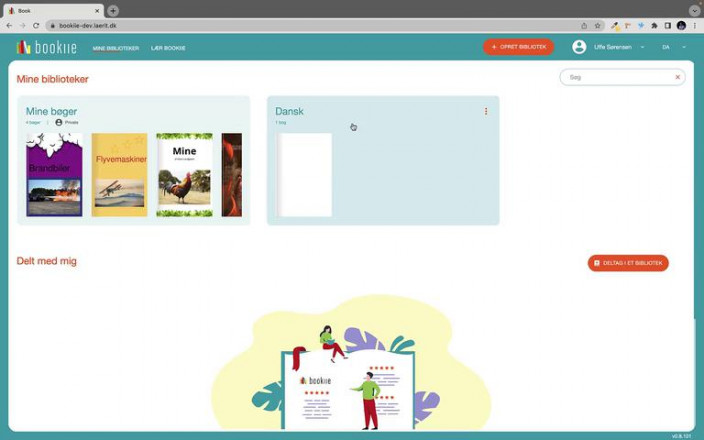Click into the Søg search field
The height and width of the screenshot is (440, 704).
[x=615, y=77]
